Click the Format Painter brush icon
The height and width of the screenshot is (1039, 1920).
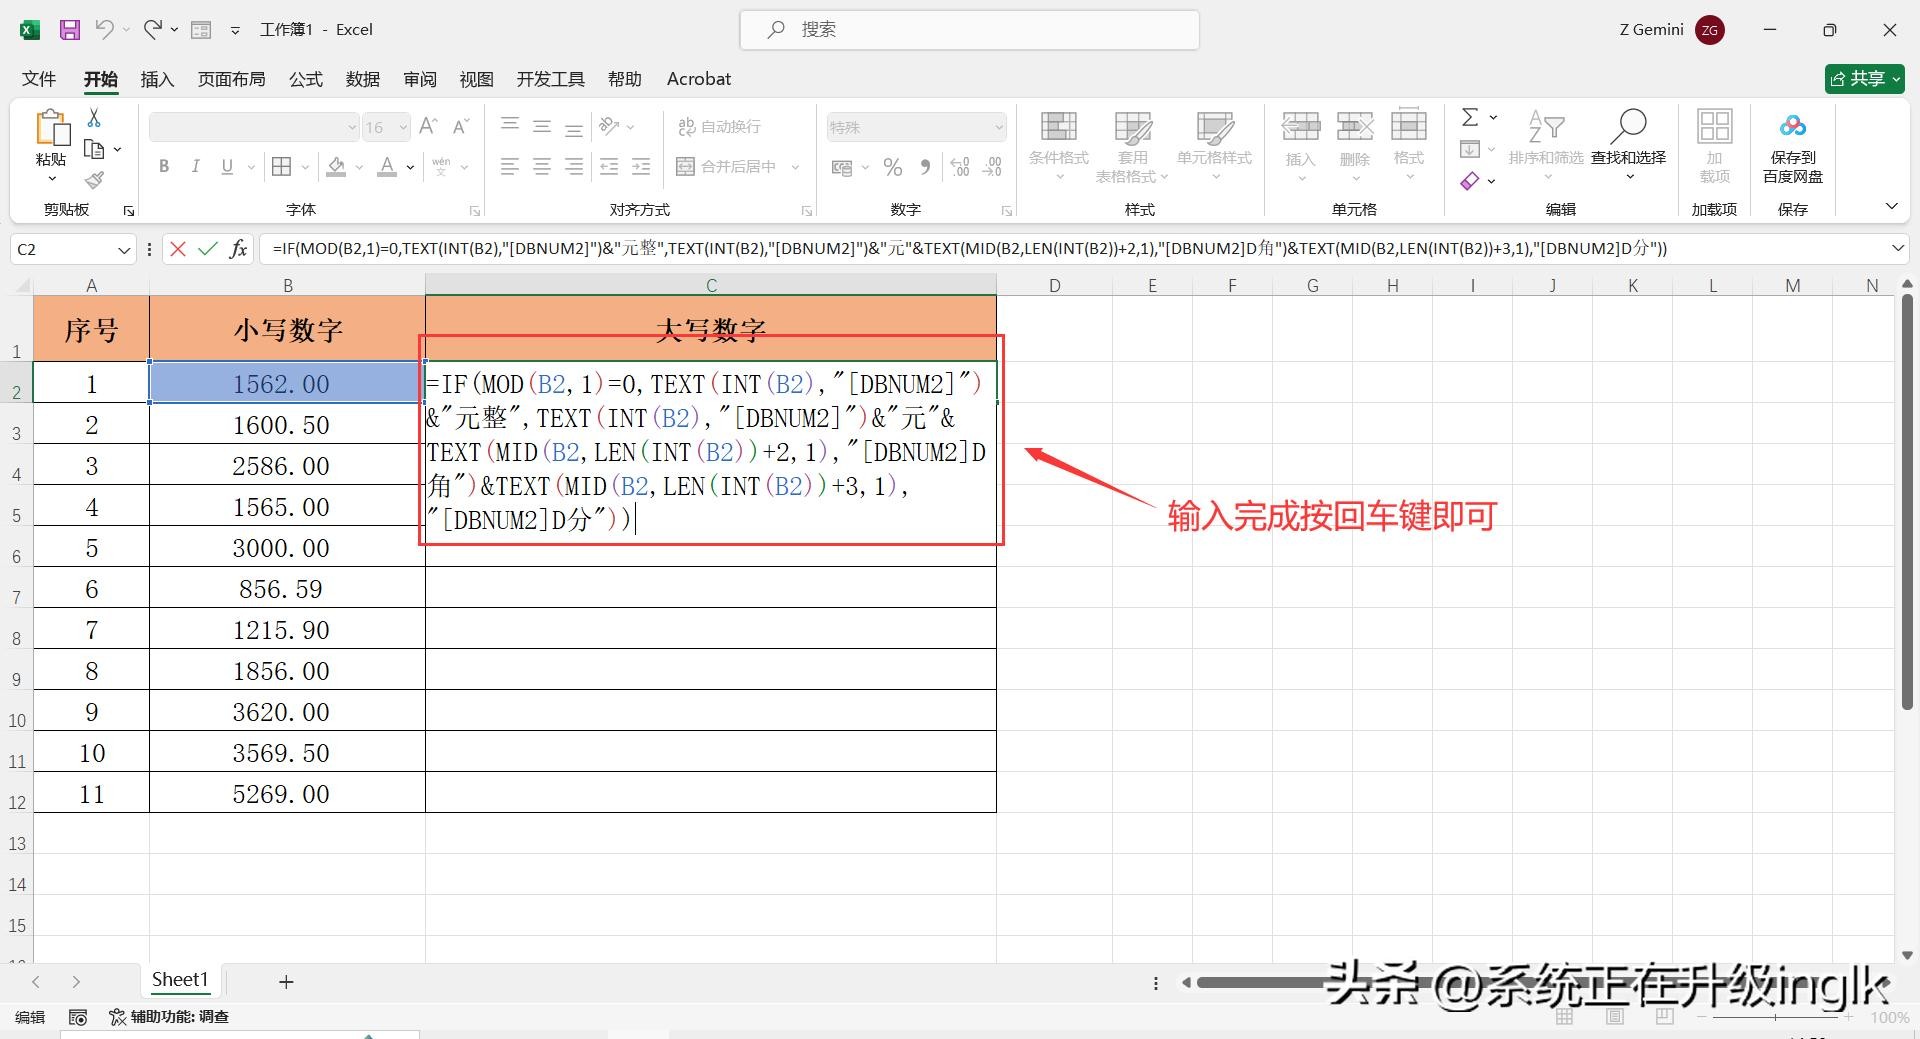[94, 181]
